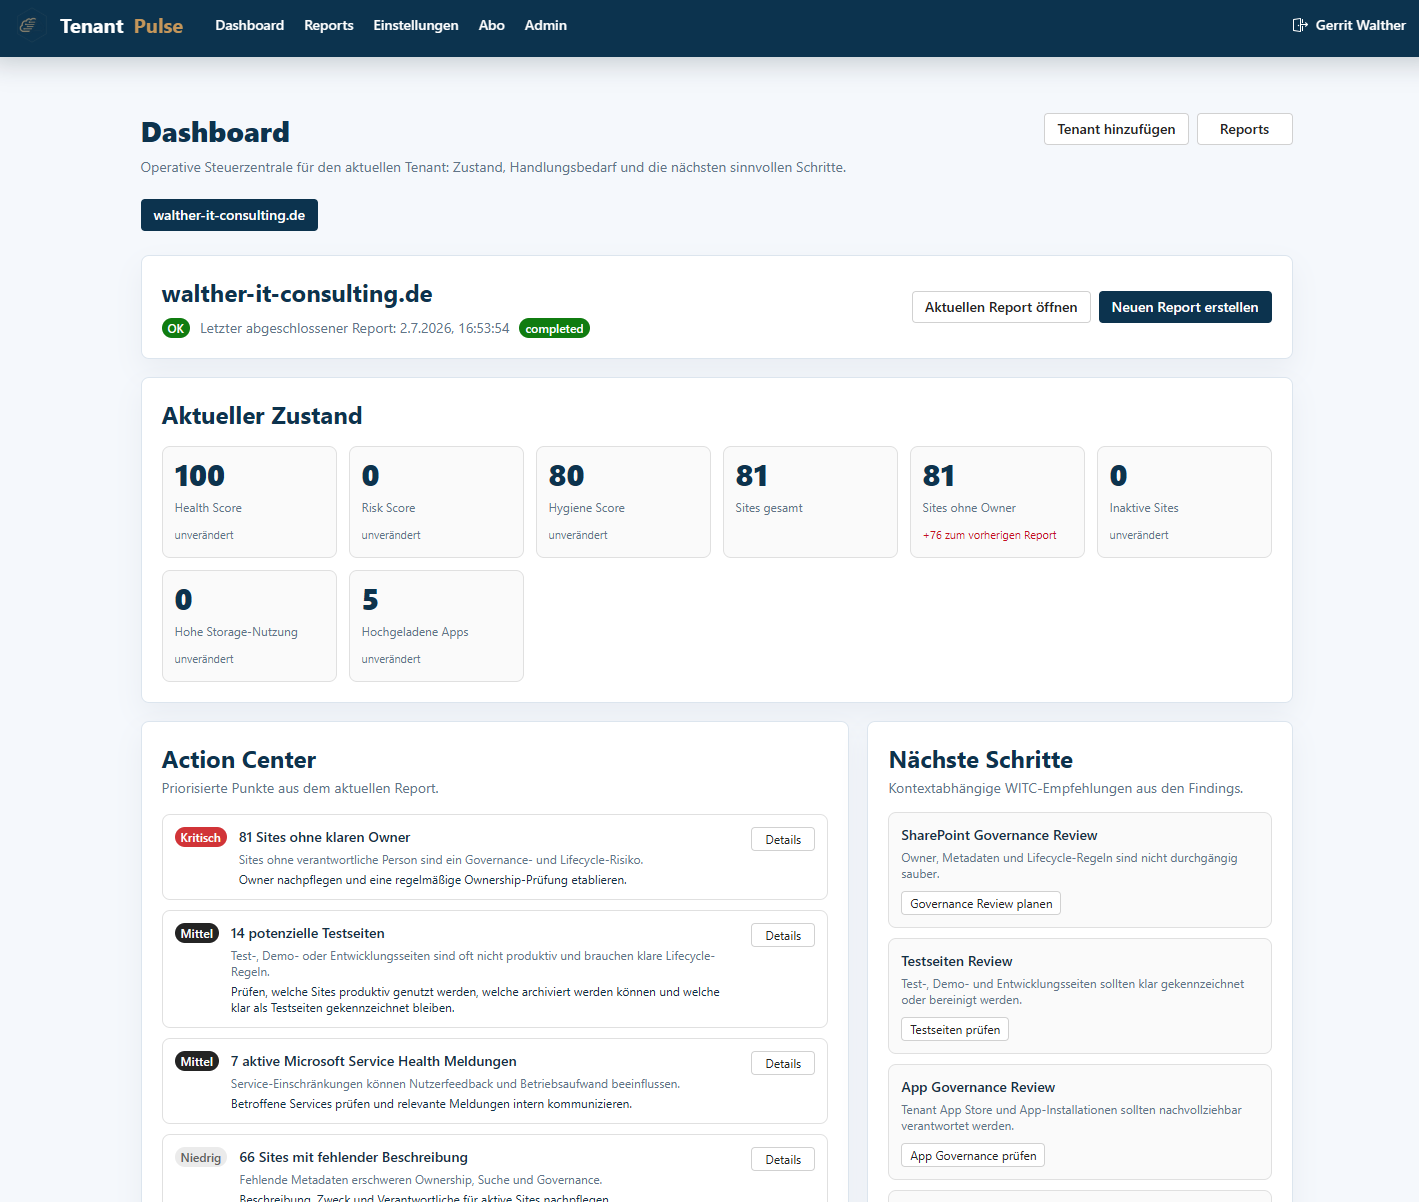The width and height of the screenshot is (1419, 1202).
Task: Select the Sites ohne Owner card
Action: coord(997,502)
